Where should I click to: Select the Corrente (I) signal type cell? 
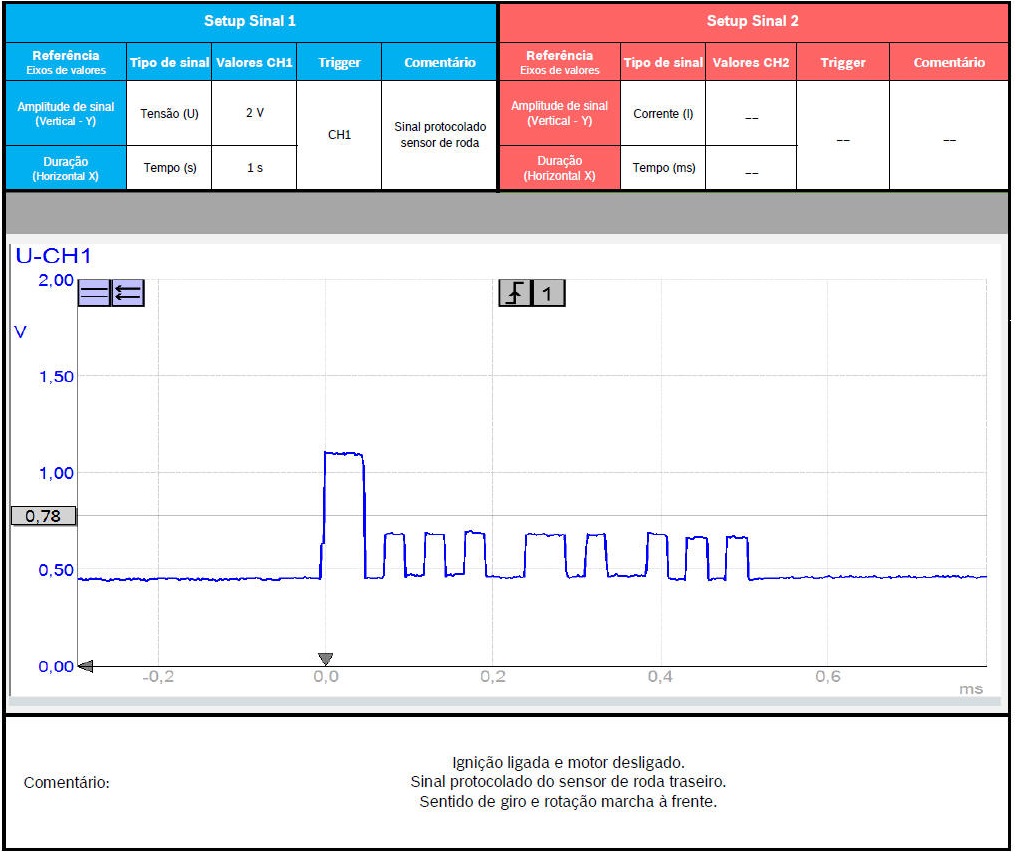(663, 113)
